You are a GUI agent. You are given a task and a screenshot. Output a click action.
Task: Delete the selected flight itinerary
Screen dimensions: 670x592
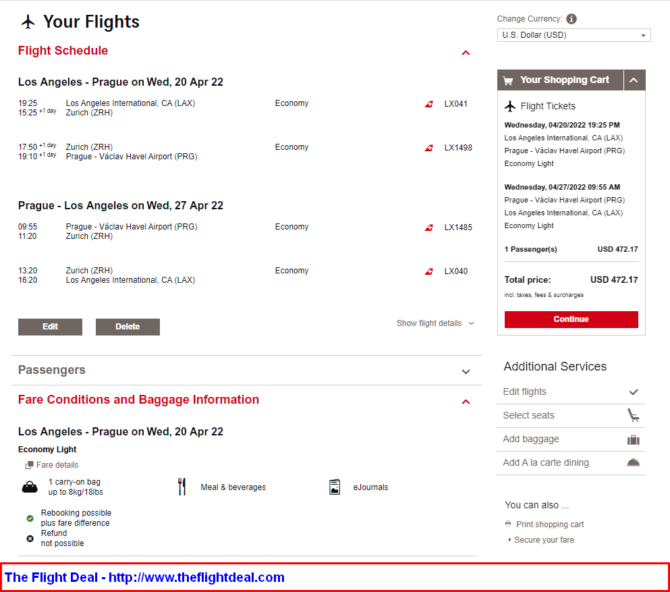[128, 327]
